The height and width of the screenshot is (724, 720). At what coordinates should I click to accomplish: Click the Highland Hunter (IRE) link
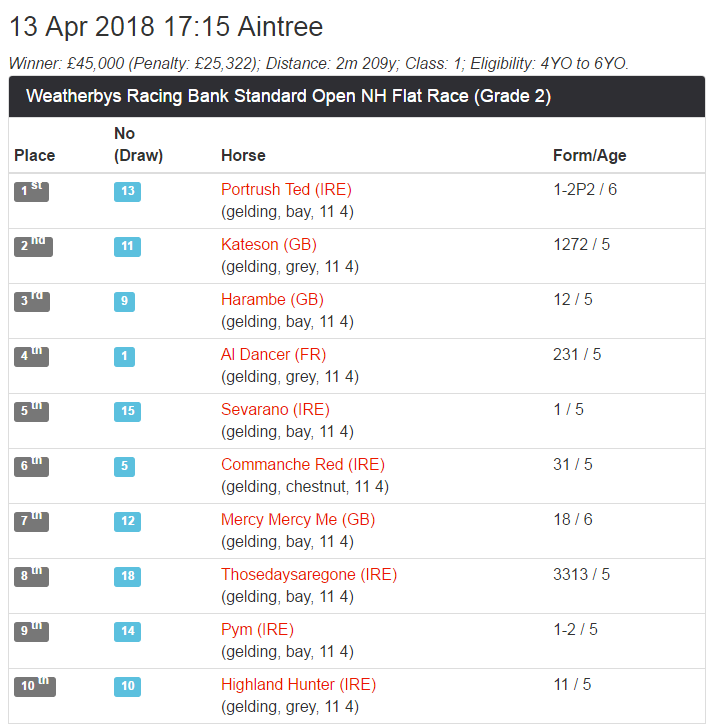[298, 685]
